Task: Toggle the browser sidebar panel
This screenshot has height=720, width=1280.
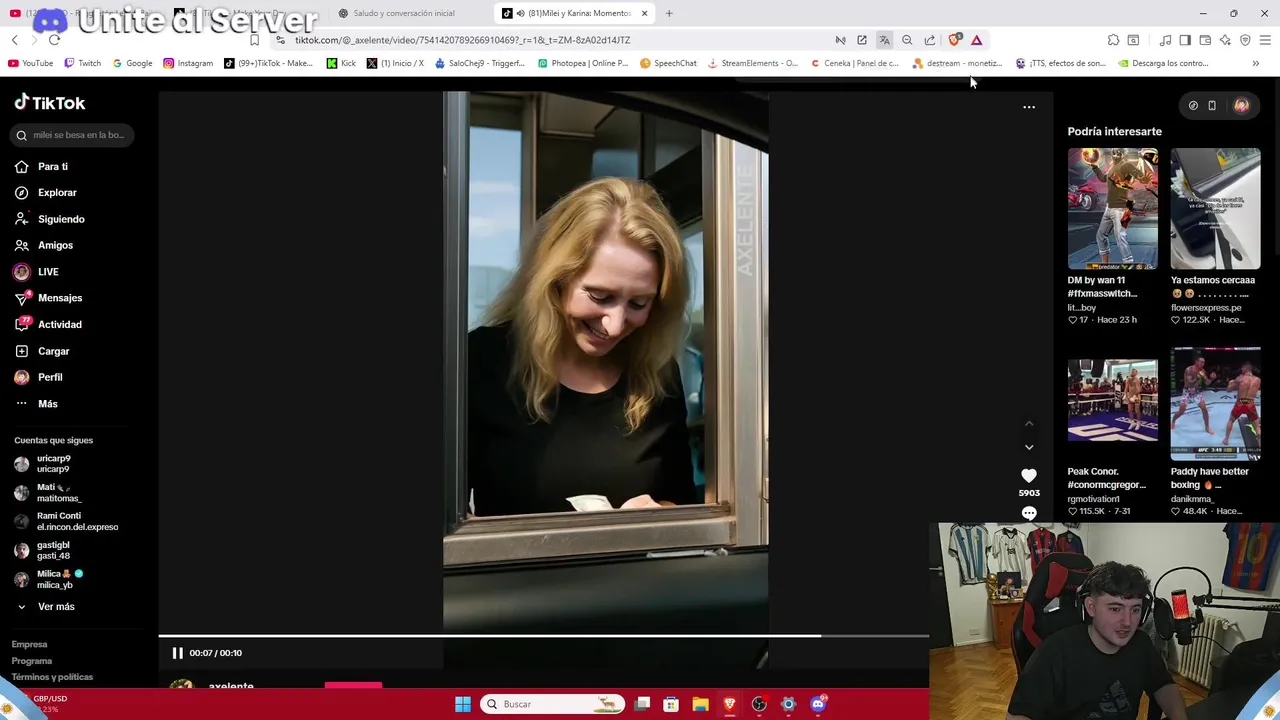Action: [1185, 40]
